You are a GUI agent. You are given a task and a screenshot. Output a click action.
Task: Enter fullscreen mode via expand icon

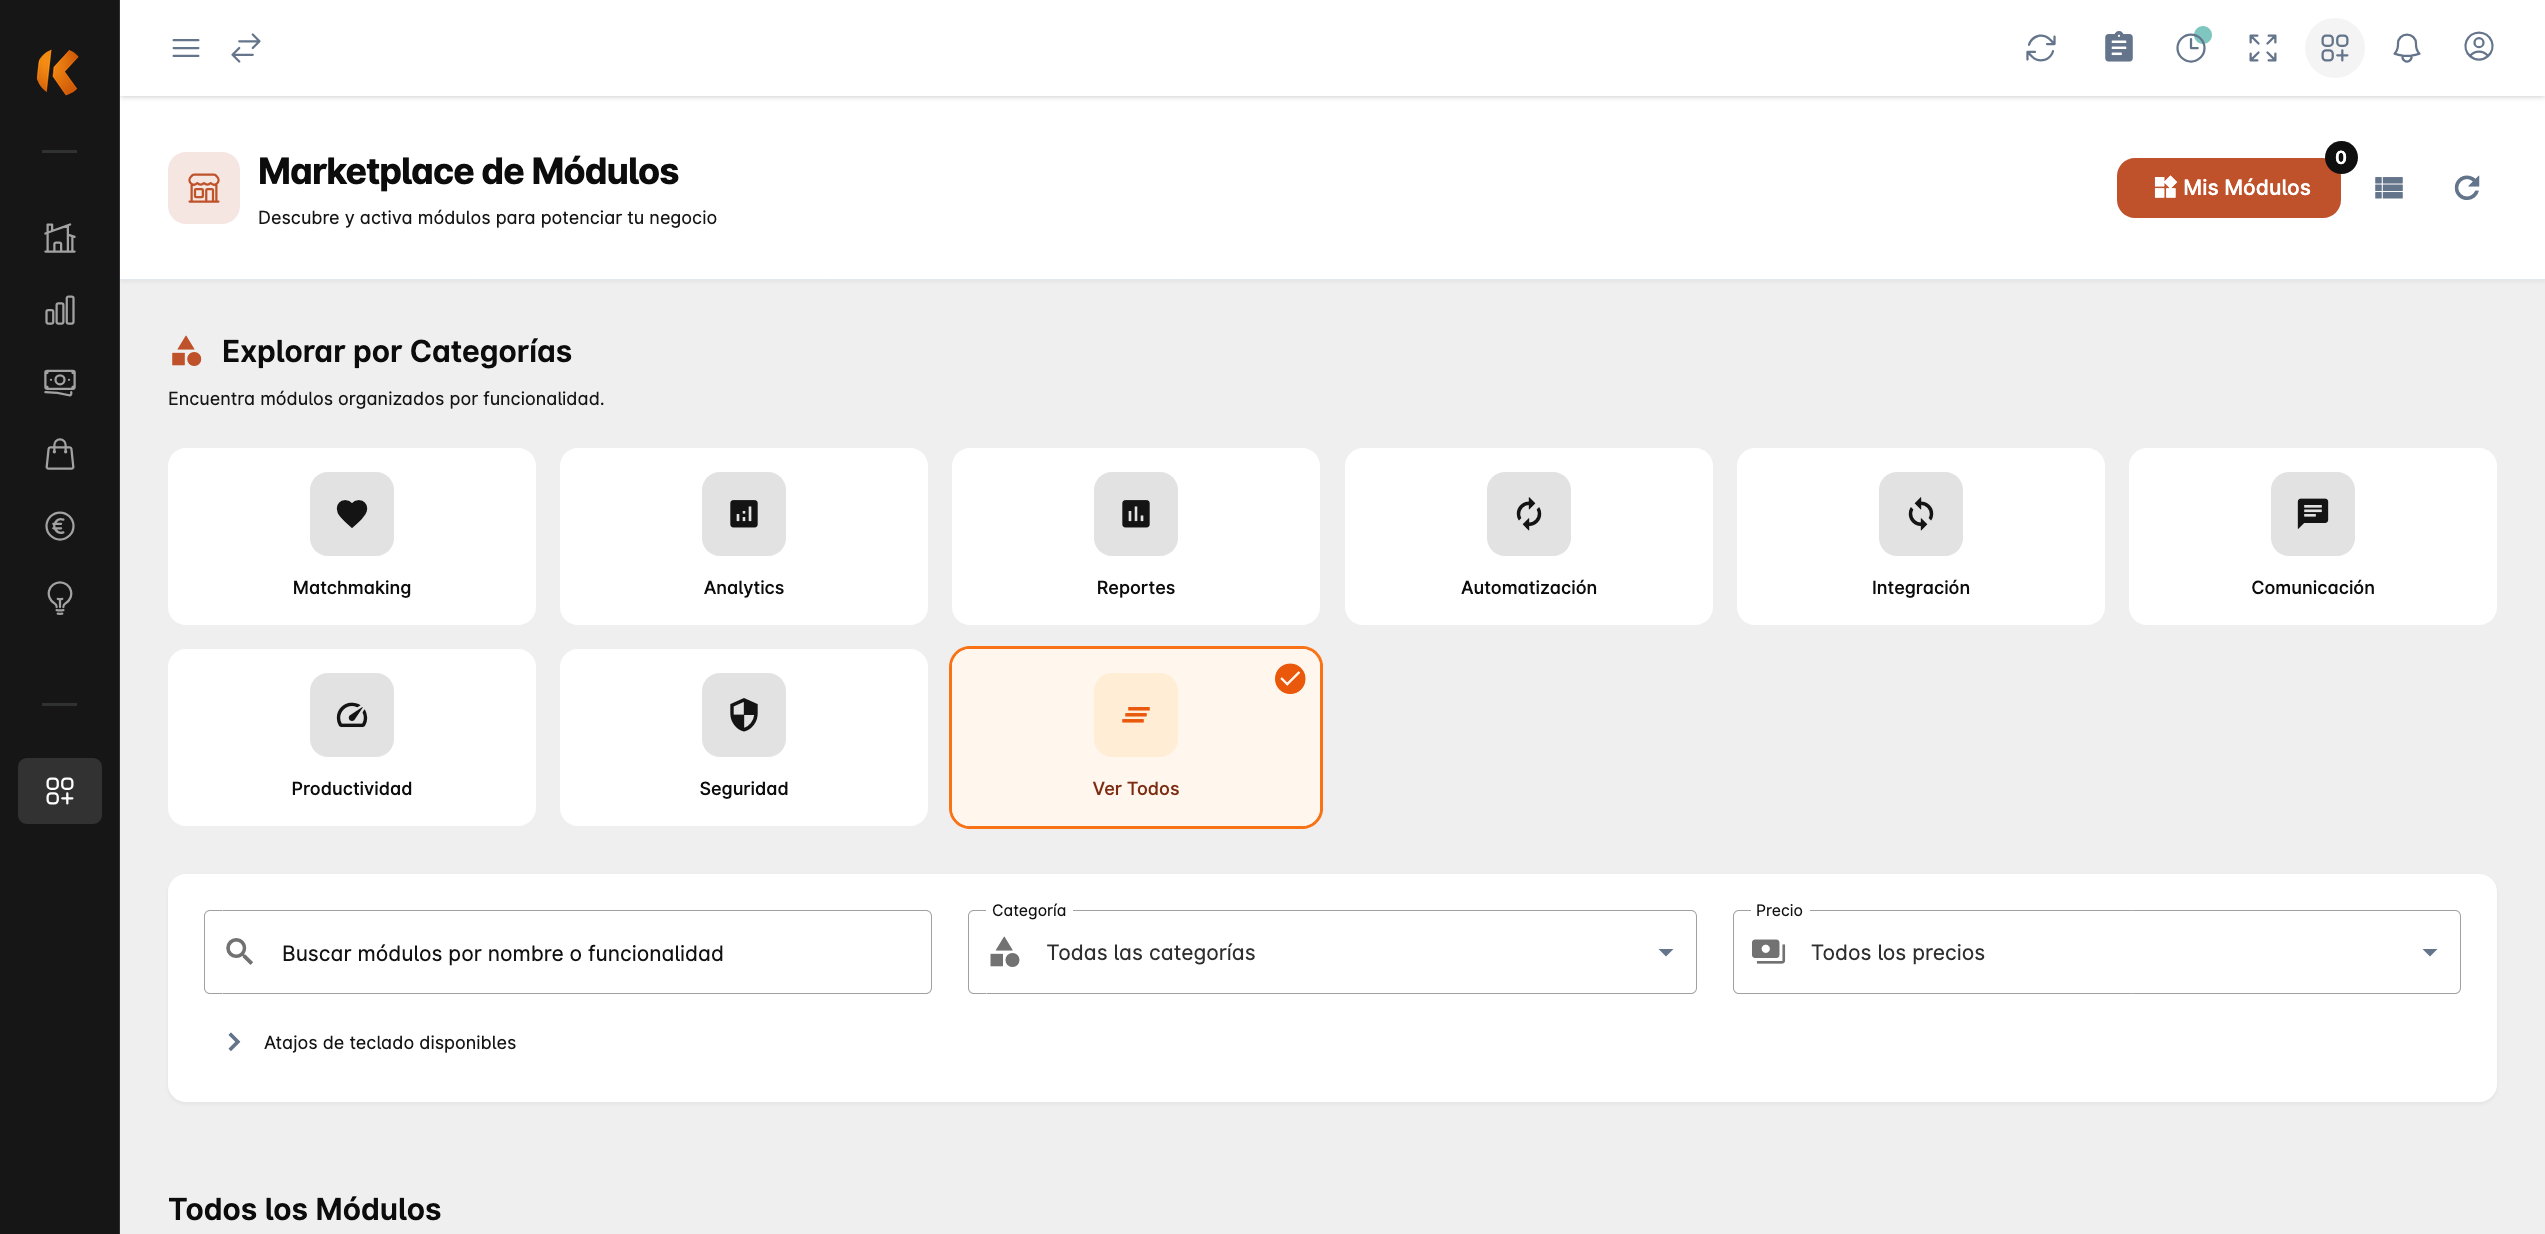[x=2263, y=48]
